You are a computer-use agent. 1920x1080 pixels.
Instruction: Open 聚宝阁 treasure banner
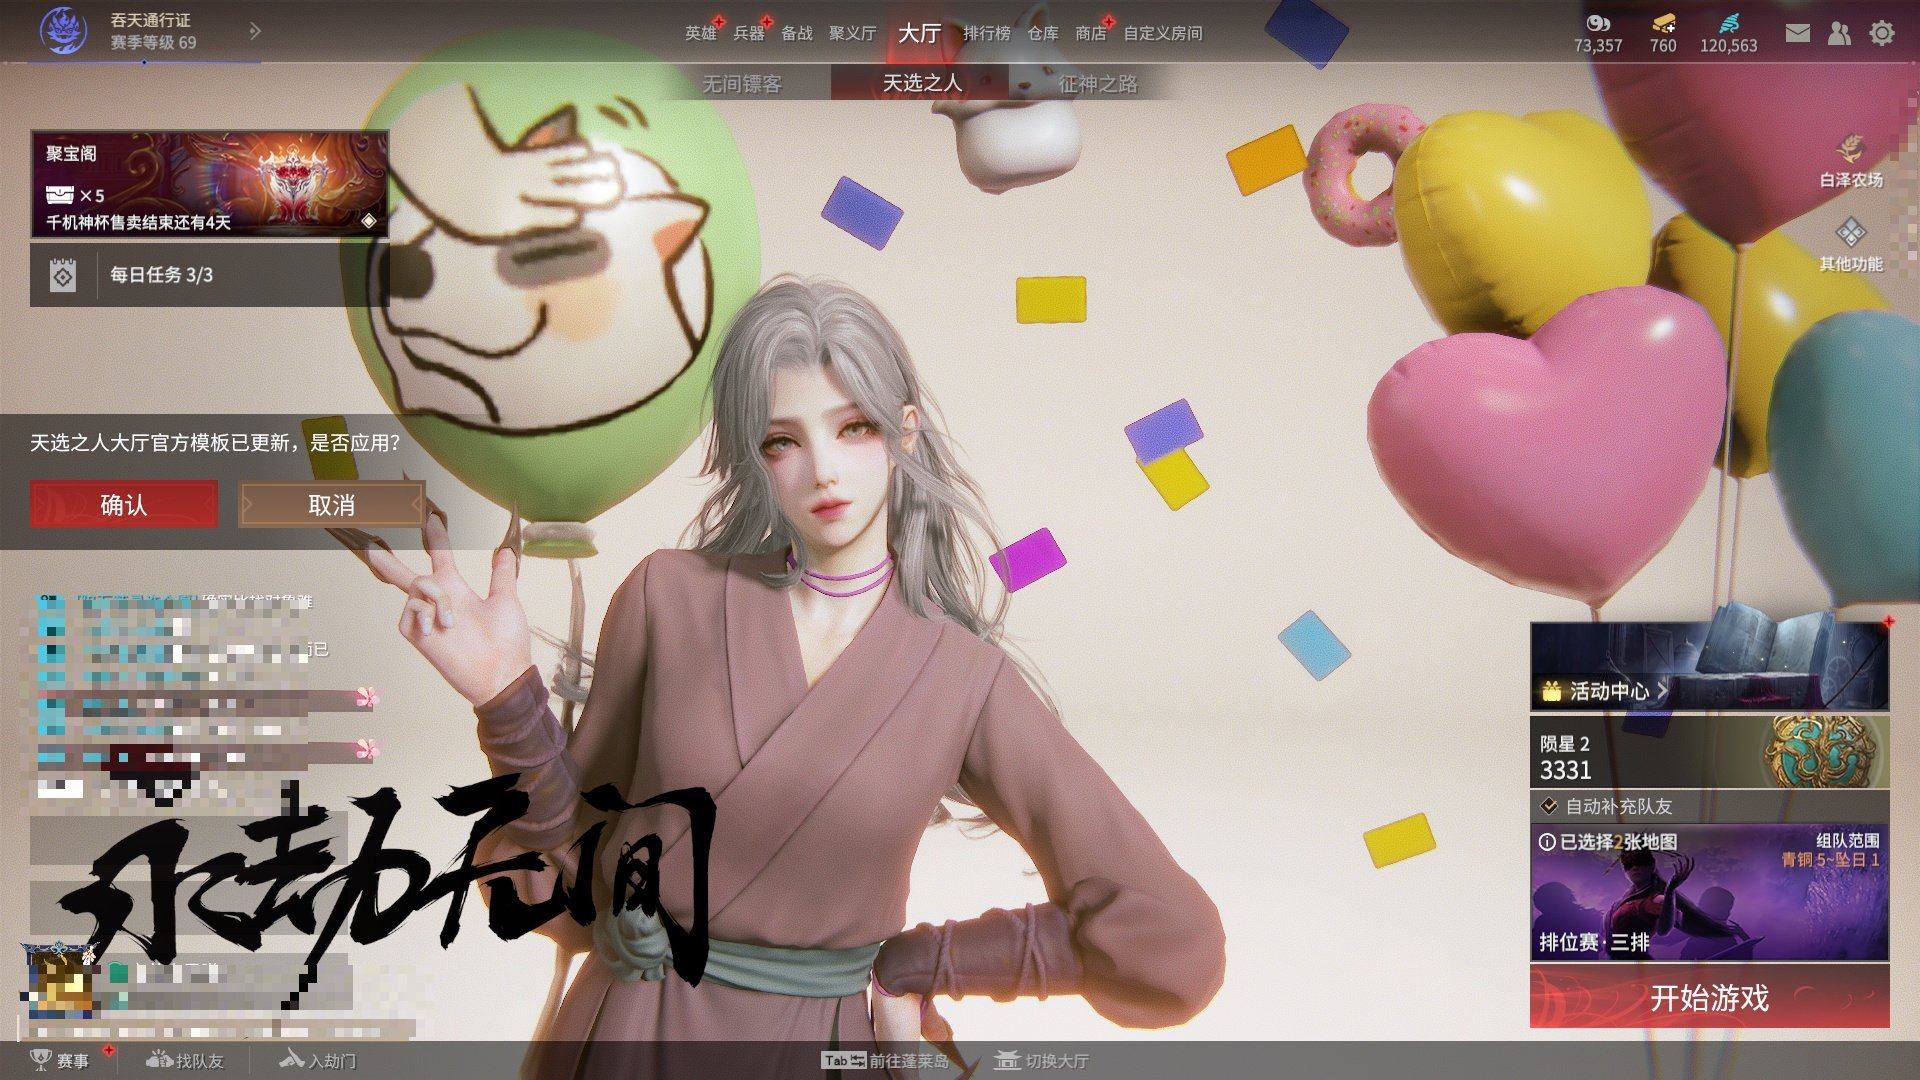coord(209,184)
